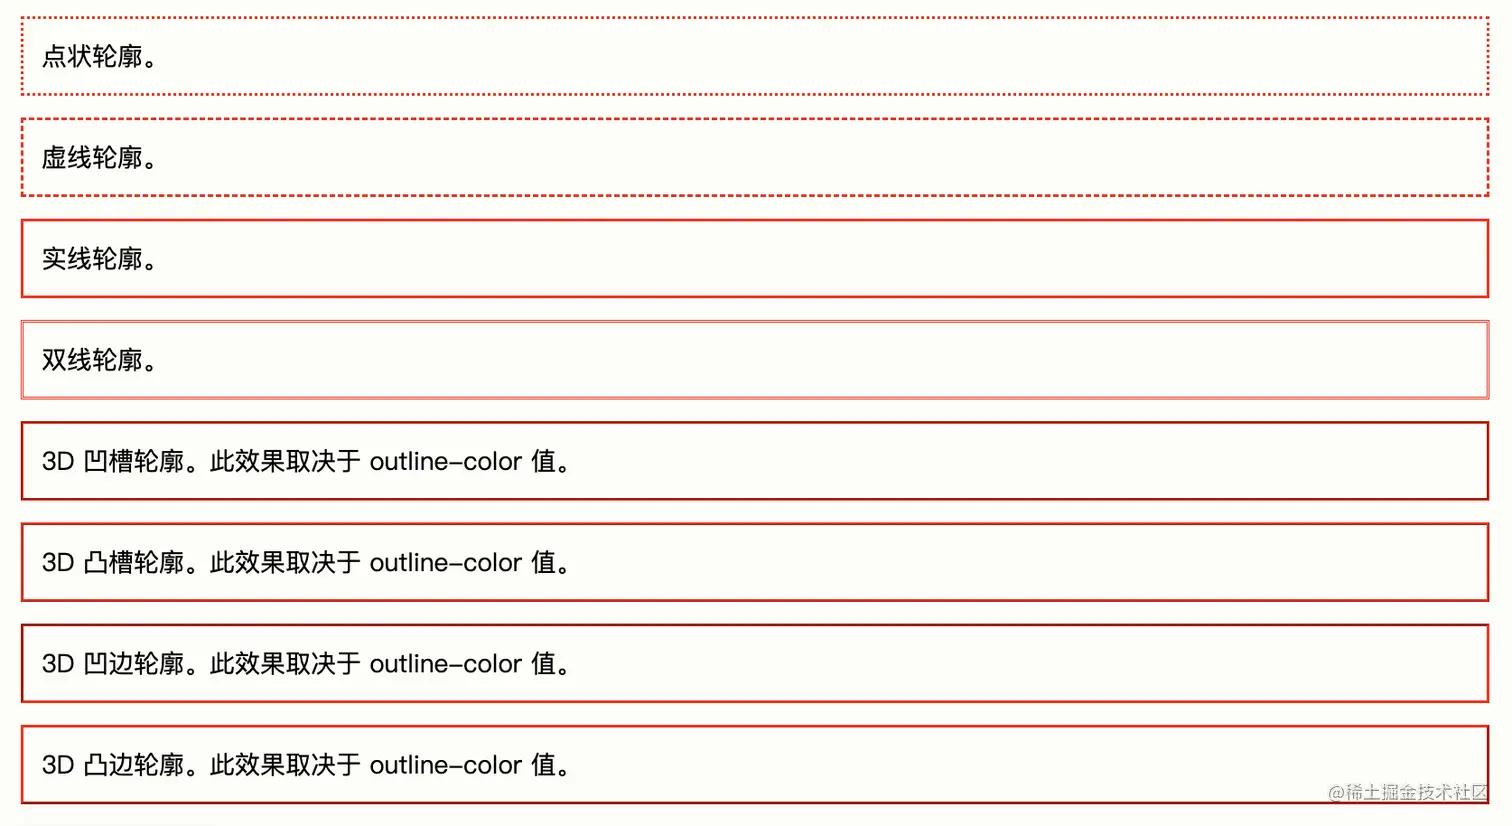Select the 3D inset outline box
This screenshot has height=826, width=1512.
(755, 663)
